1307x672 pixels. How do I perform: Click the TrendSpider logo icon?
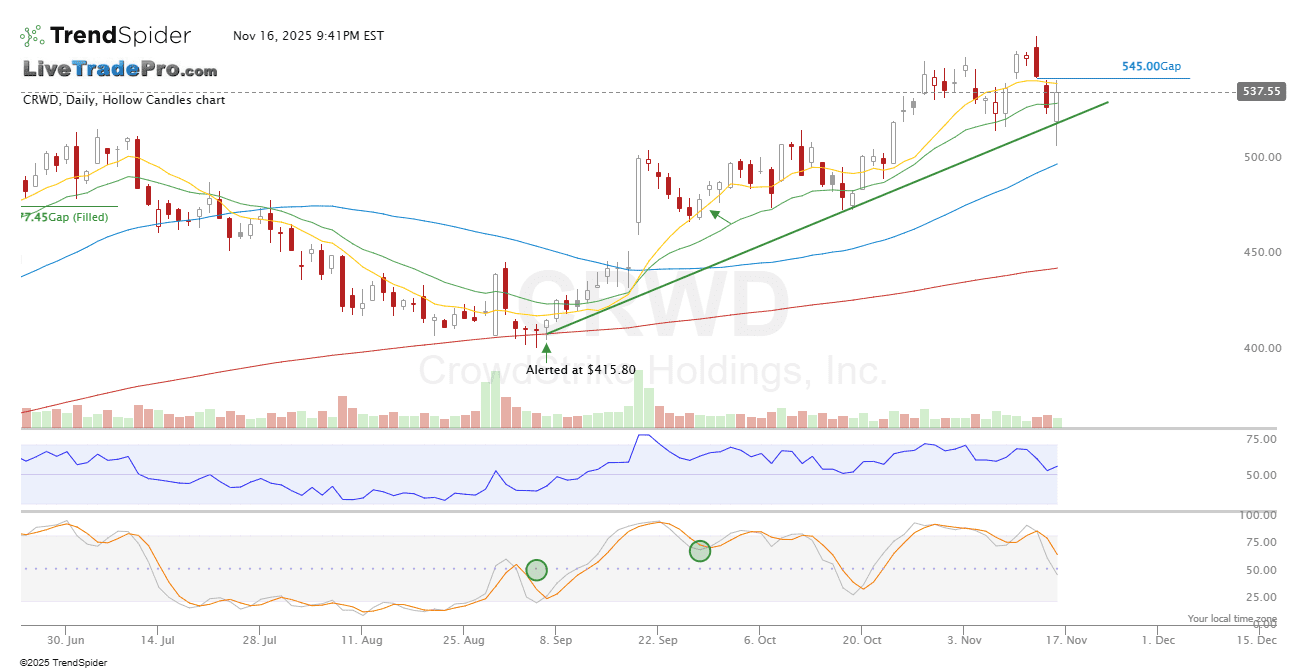32,36
